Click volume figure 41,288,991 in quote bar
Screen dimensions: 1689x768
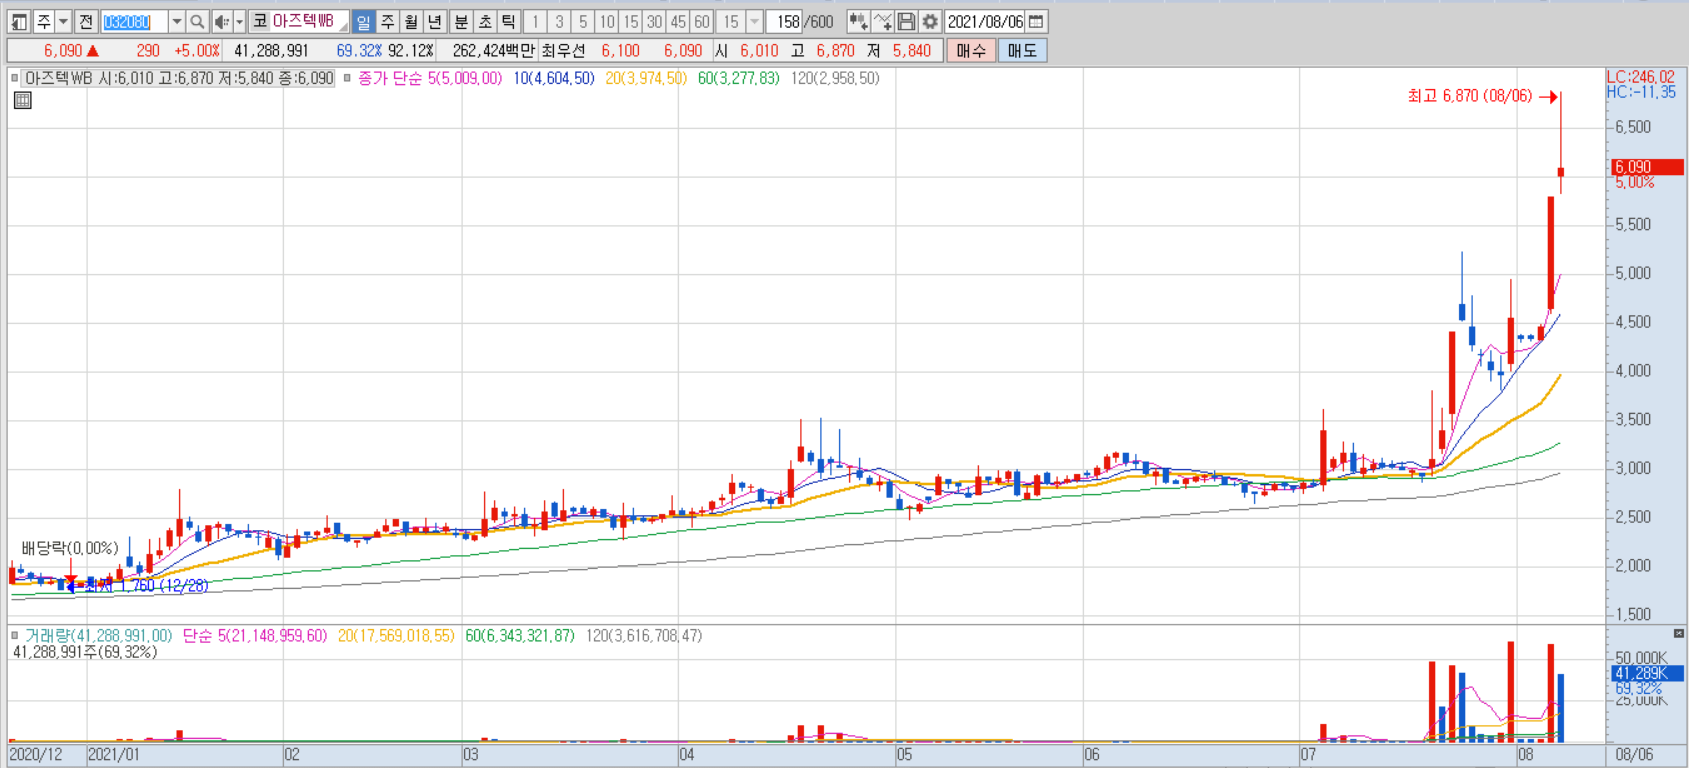tap(271, 50)
